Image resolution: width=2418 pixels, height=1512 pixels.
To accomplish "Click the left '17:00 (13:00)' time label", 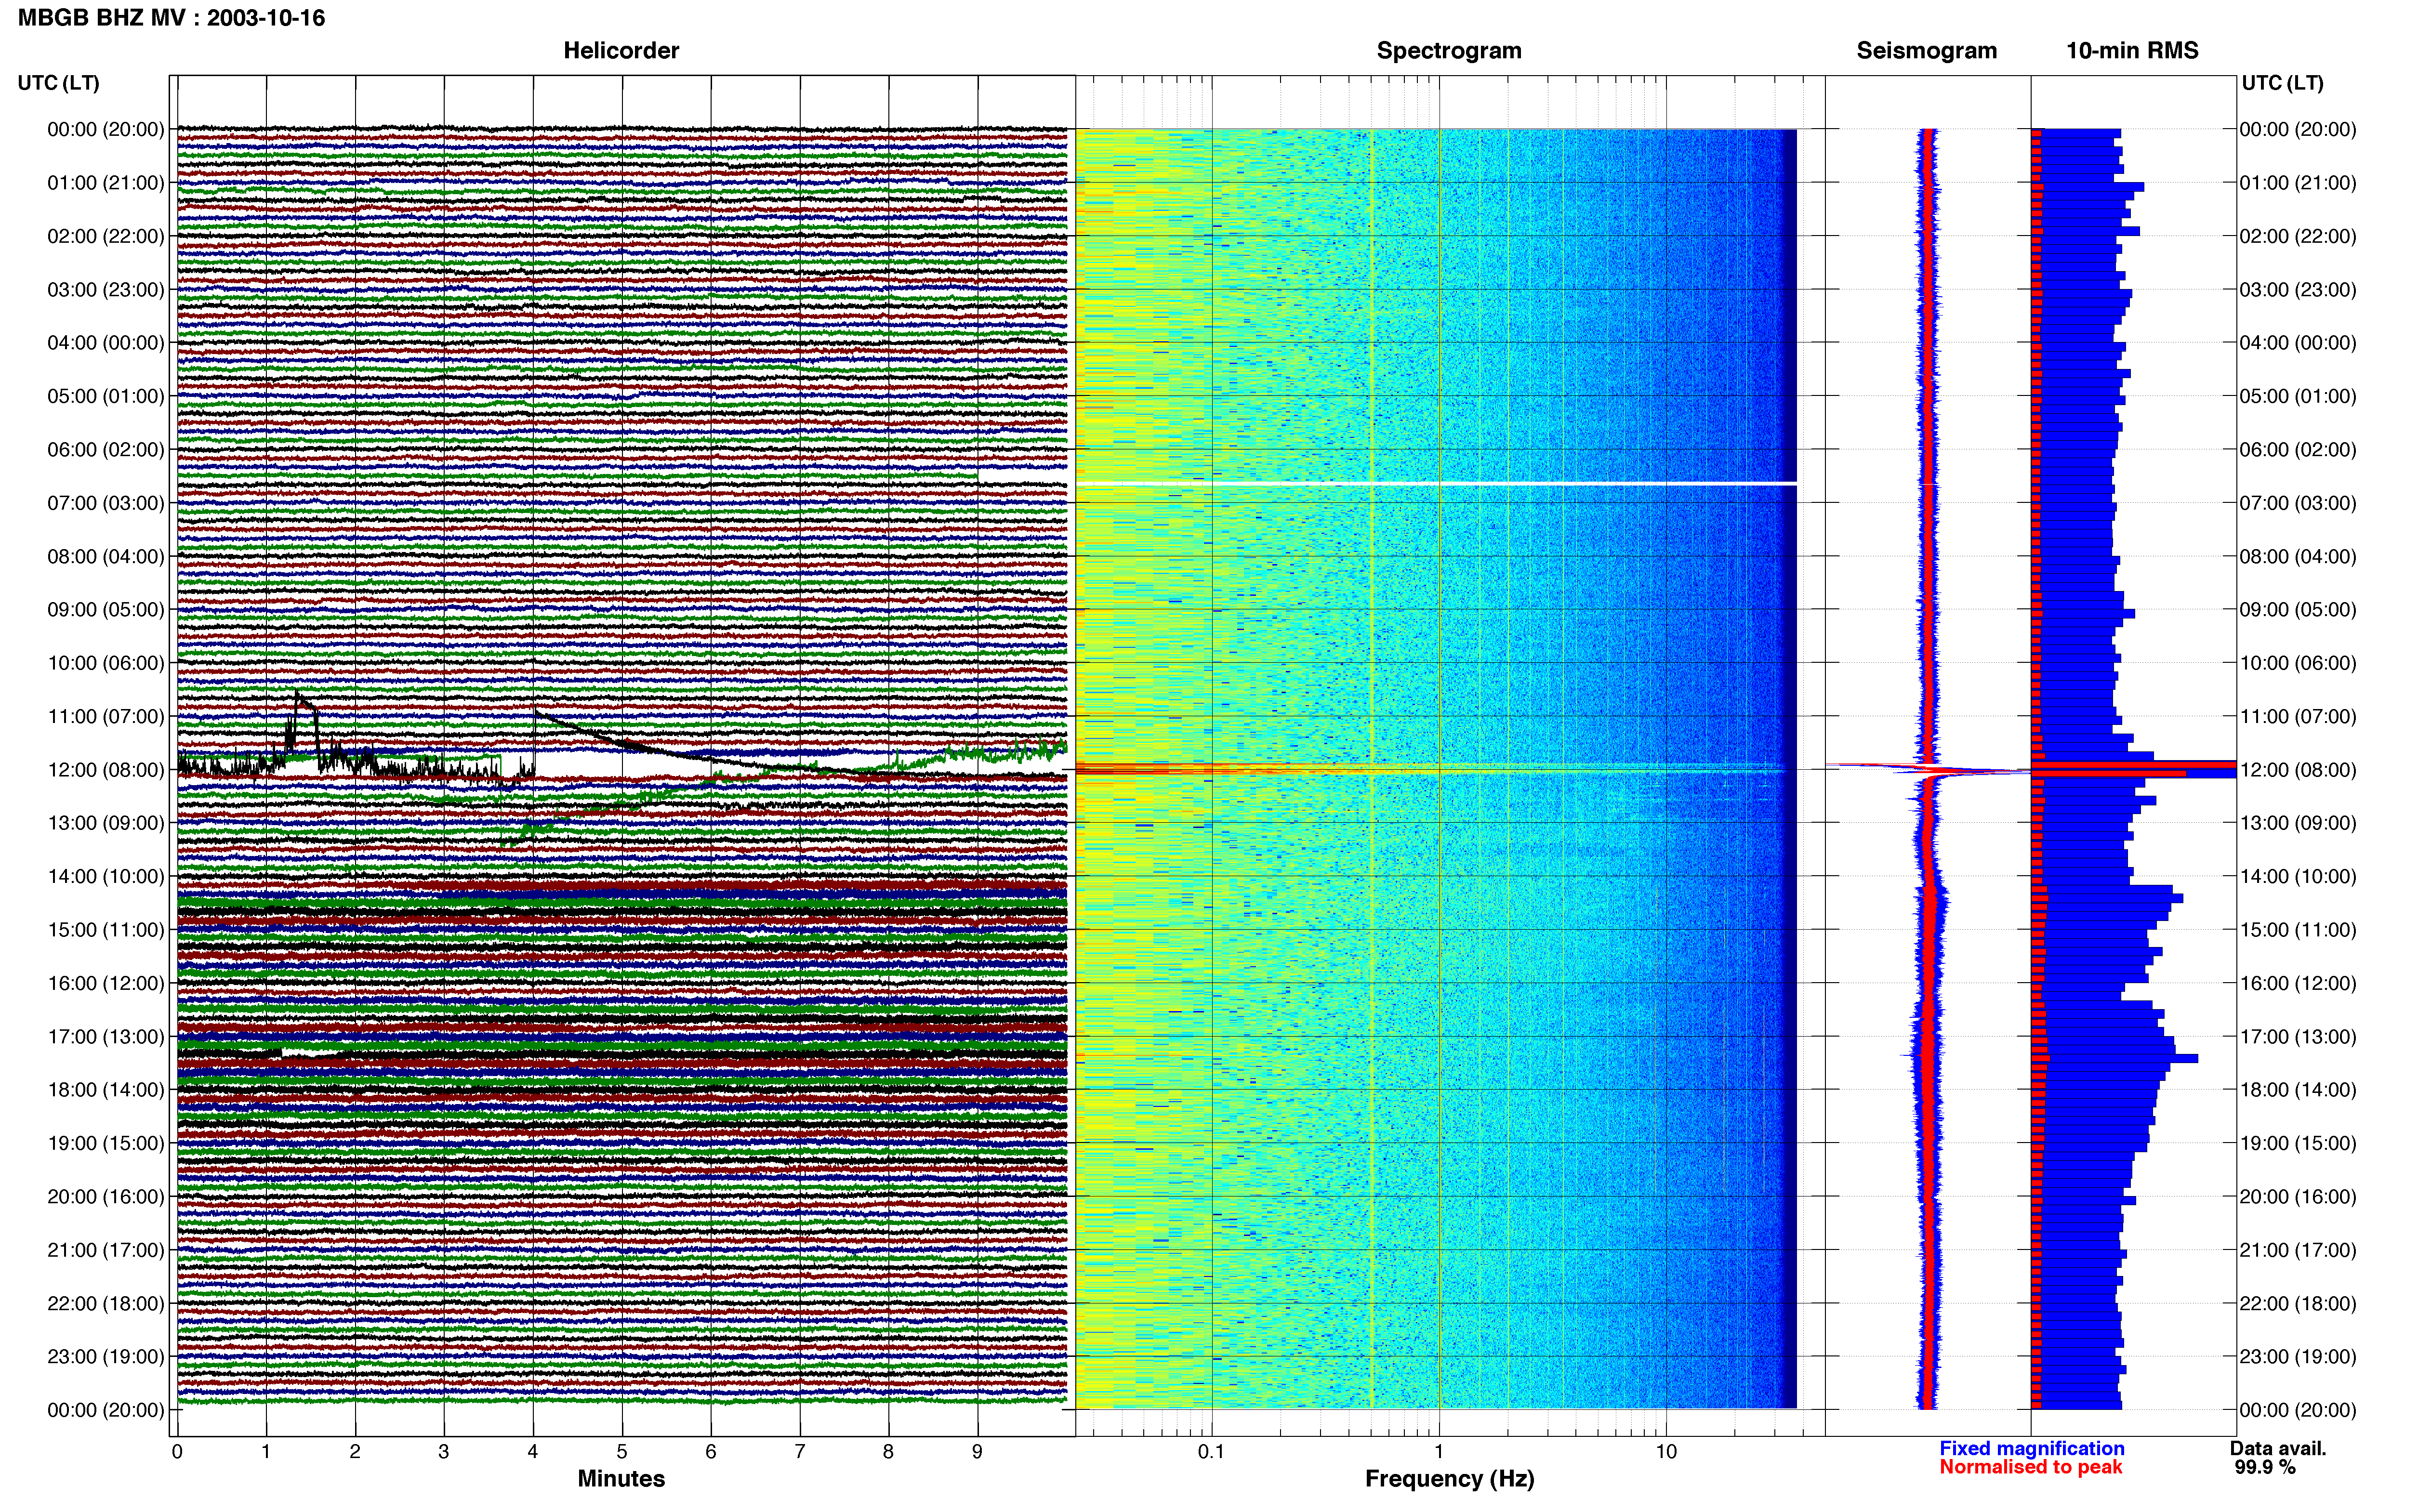I will [106, 1037].
